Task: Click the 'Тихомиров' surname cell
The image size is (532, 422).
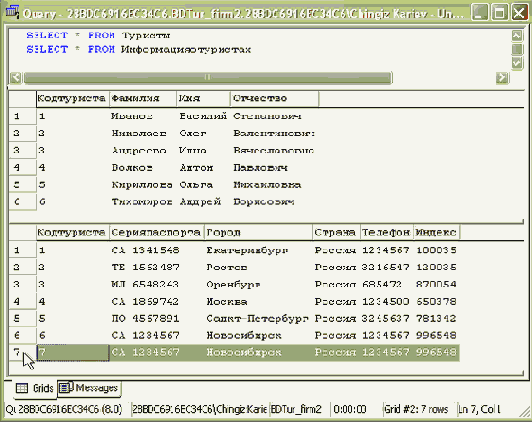Action: coord(142,202)
